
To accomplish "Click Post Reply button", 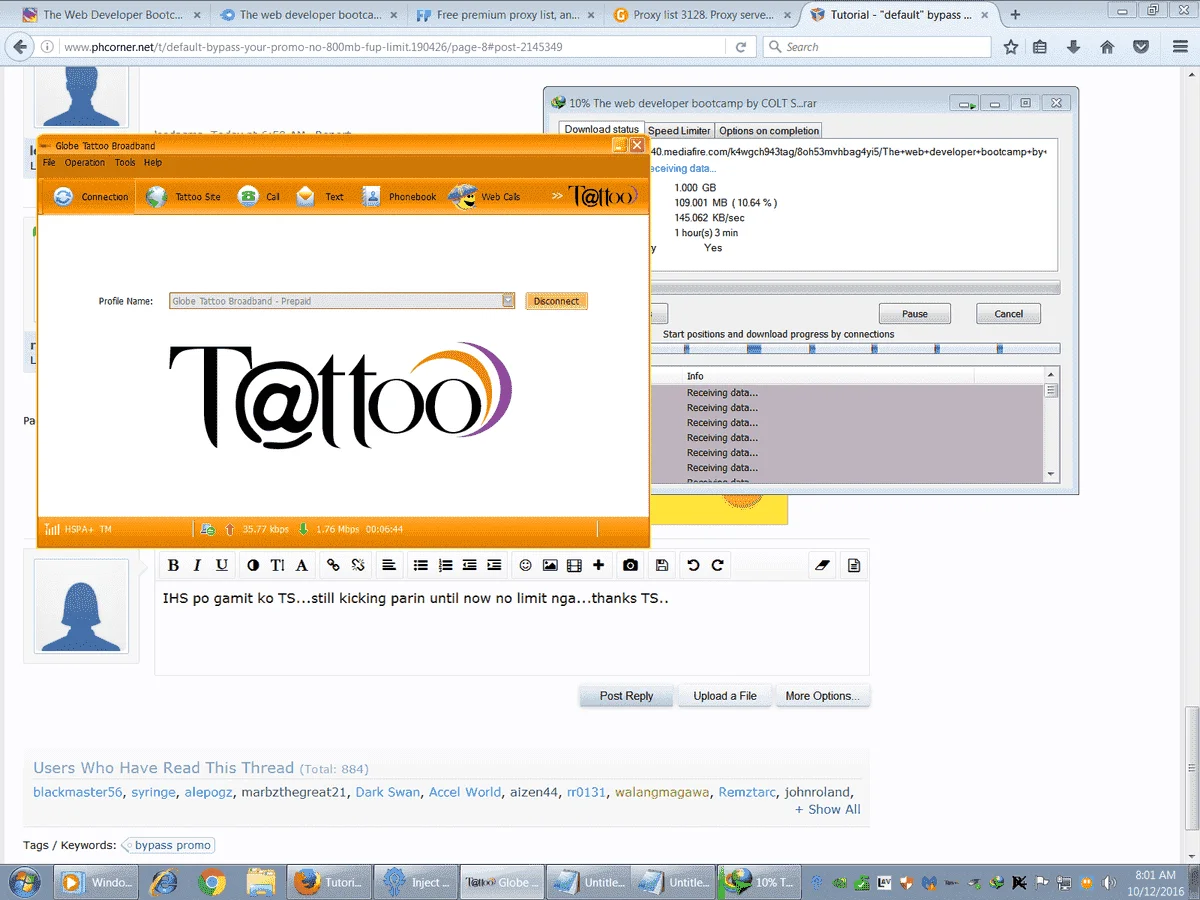I will 626,696.
